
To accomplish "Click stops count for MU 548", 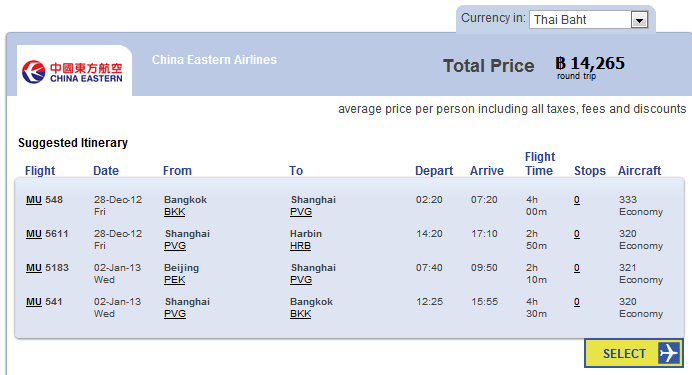I will pos(577,200).
